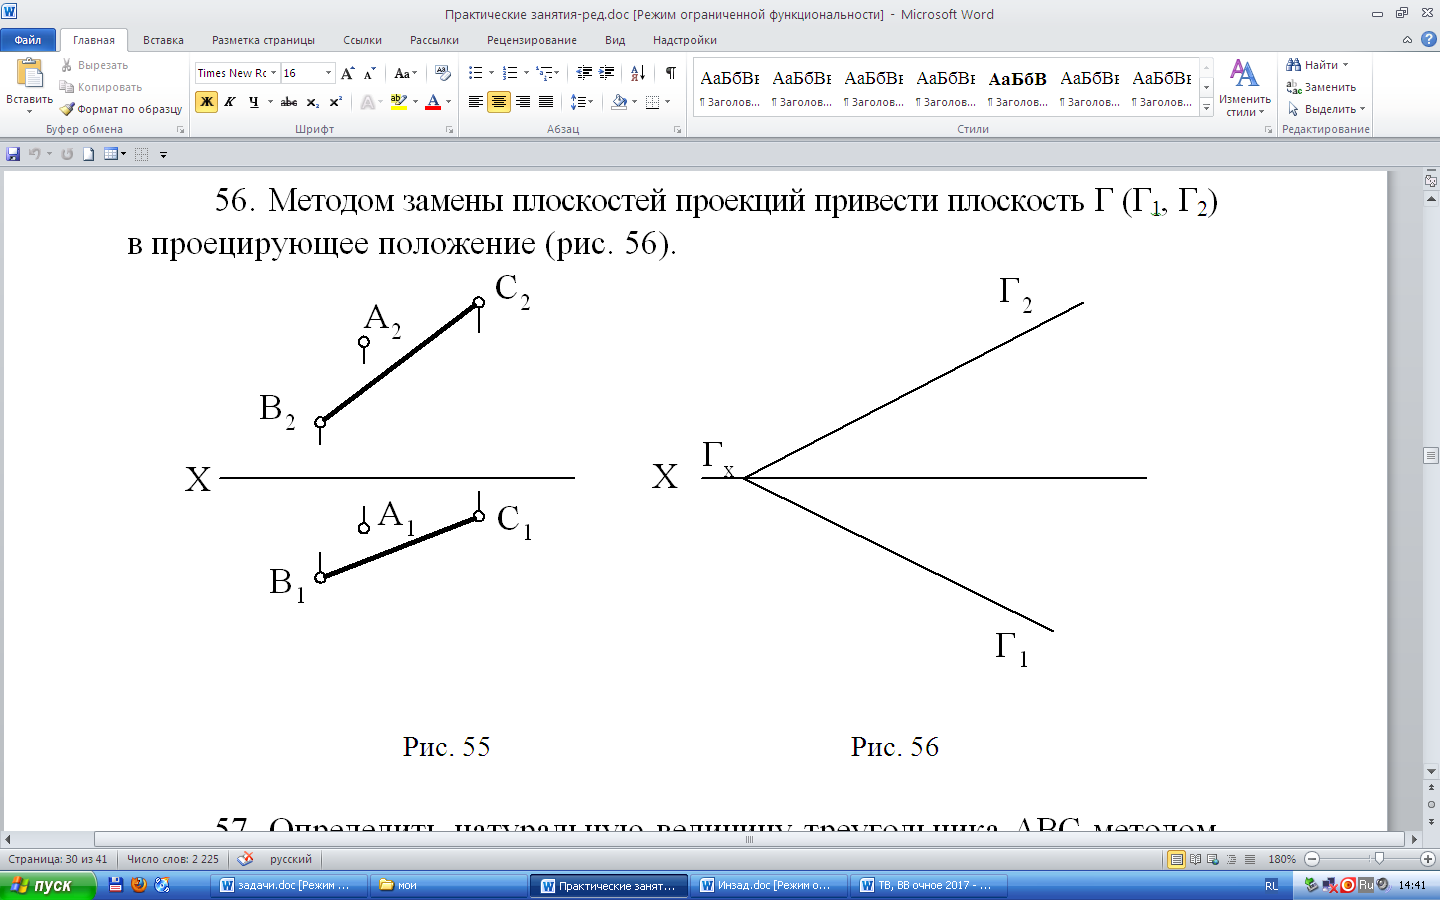Switch to Print Layout view in status bar
The image size is (1440, 900).
pyautogui.click(x=1177, y=859)
